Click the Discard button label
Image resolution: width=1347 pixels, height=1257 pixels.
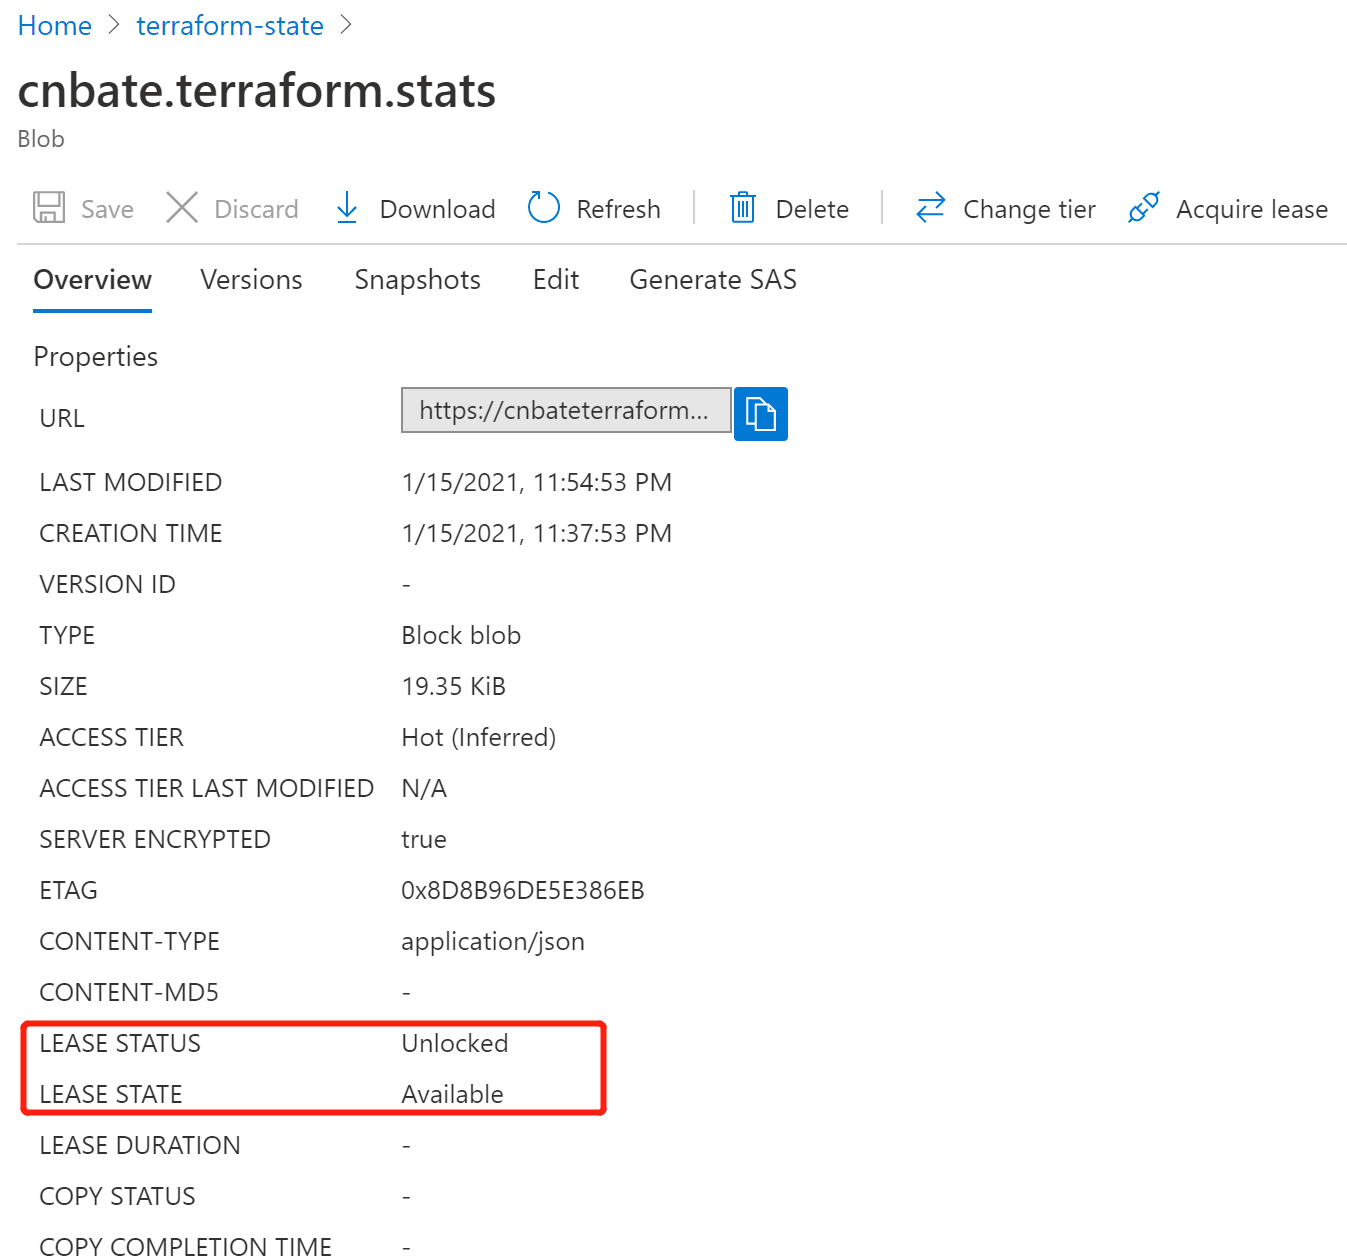[256, 209]
